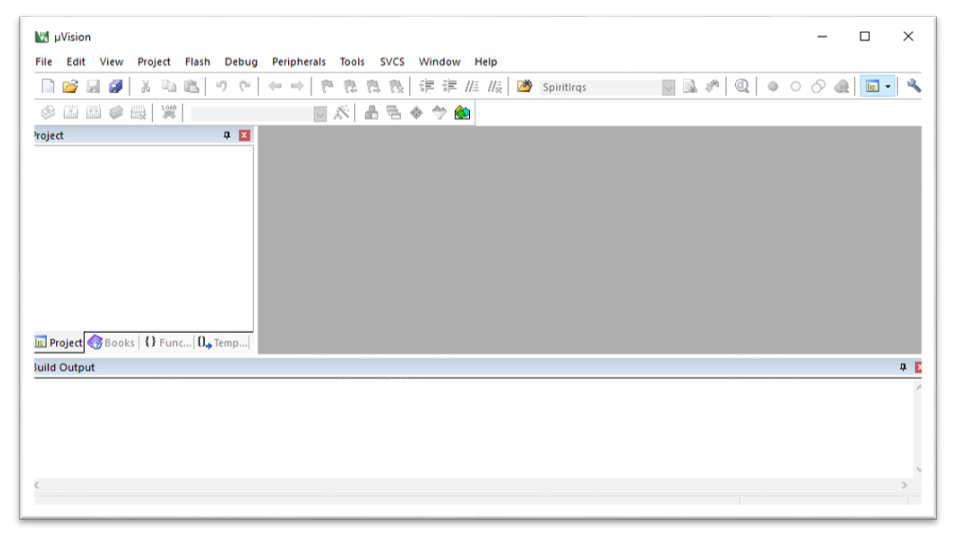Open the Peripherals menu
953x533 pixels.
pos(298,61)
